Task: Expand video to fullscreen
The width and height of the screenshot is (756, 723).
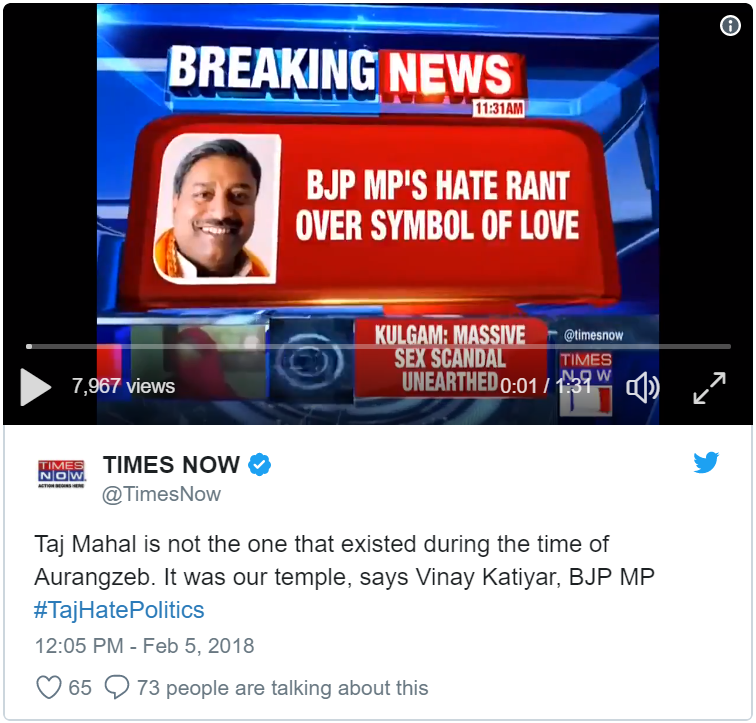Action: click(709, 388)
